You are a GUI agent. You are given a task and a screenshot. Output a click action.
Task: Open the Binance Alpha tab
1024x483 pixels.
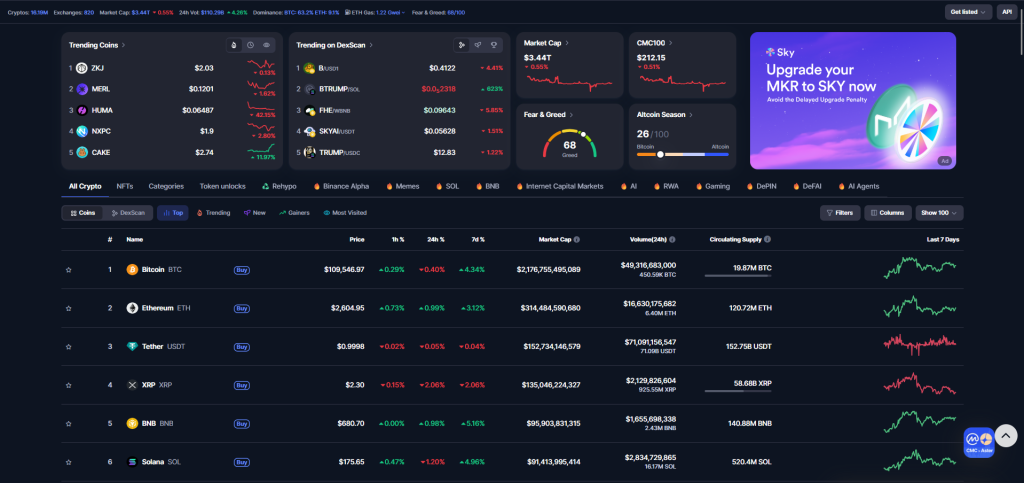pyautogui.click(x=341, y=186)
